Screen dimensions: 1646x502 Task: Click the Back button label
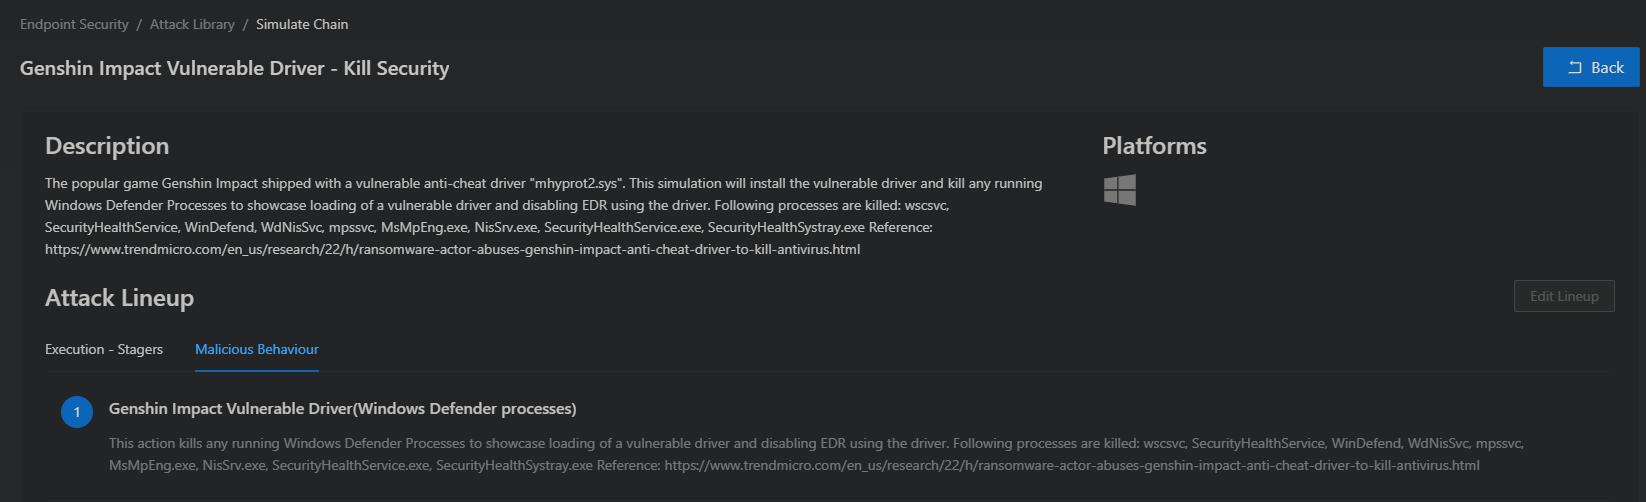[x=1607, y=68]
